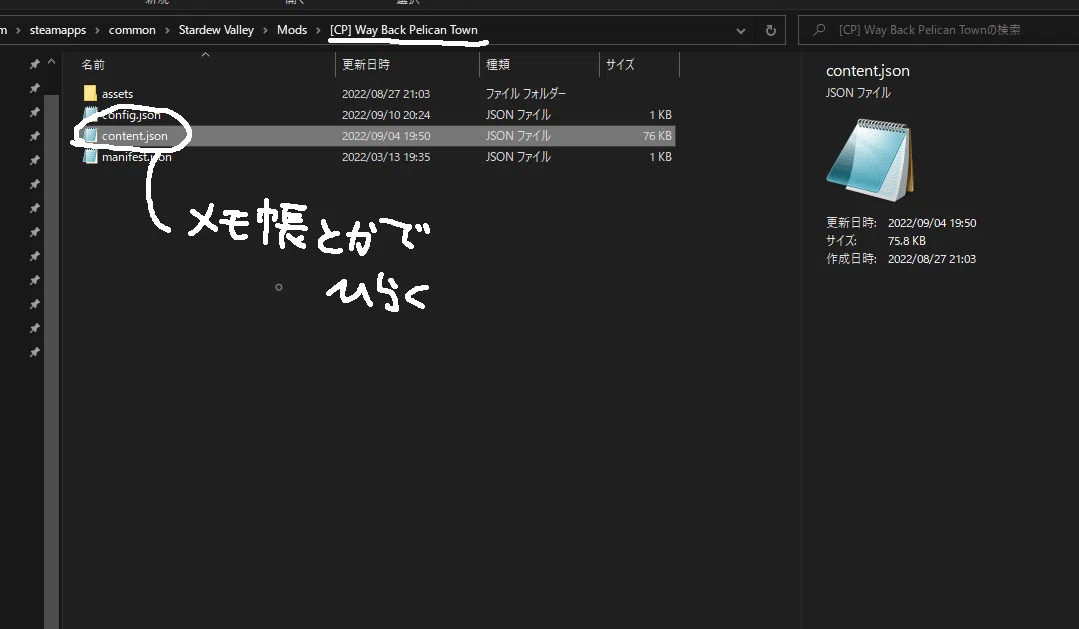
Task: Click date 2022/08/27 21:03 of assets row
Action: pos(386,94)
